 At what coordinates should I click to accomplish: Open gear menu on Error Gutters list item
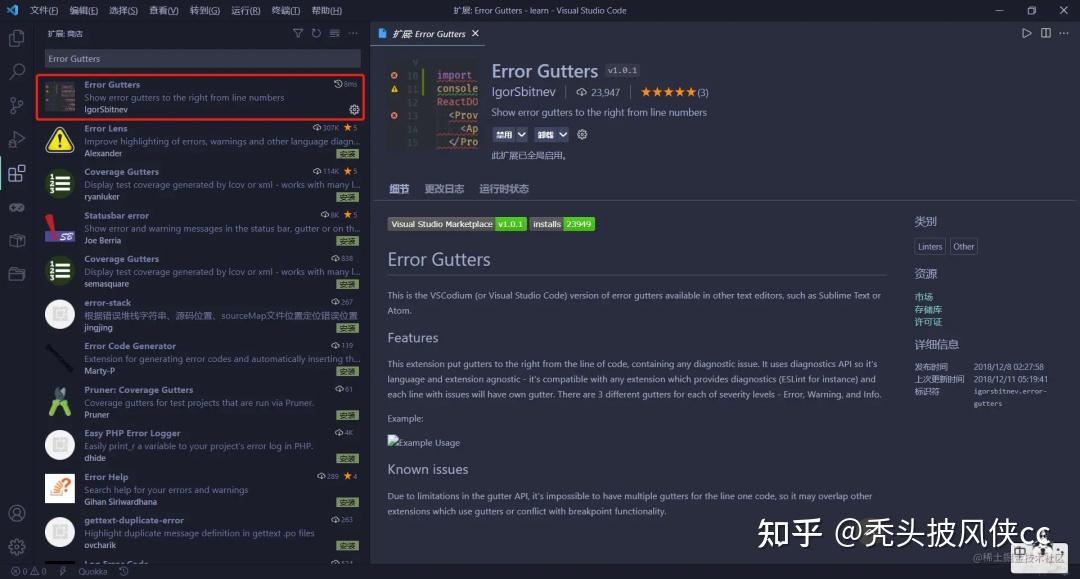[x=354, y=109]
